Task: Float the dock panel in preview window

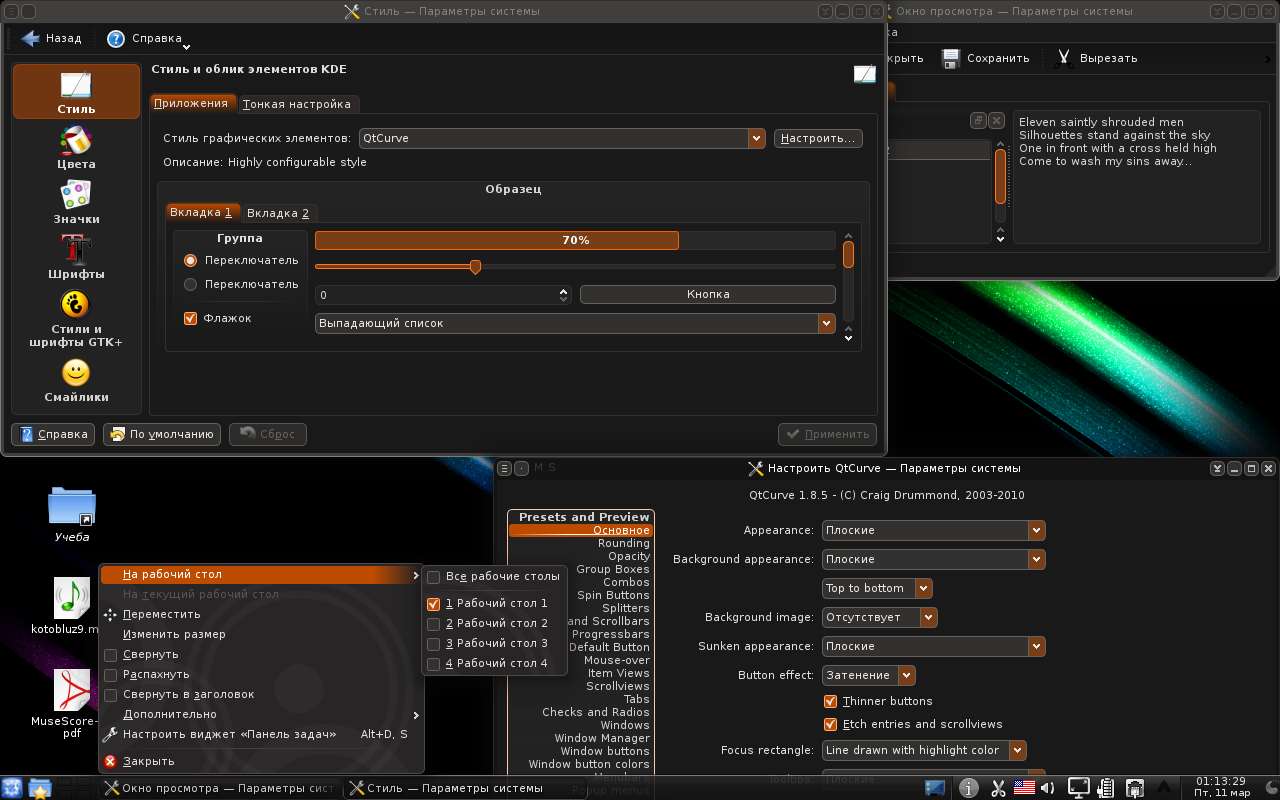Action: click(x=979, y=120)
